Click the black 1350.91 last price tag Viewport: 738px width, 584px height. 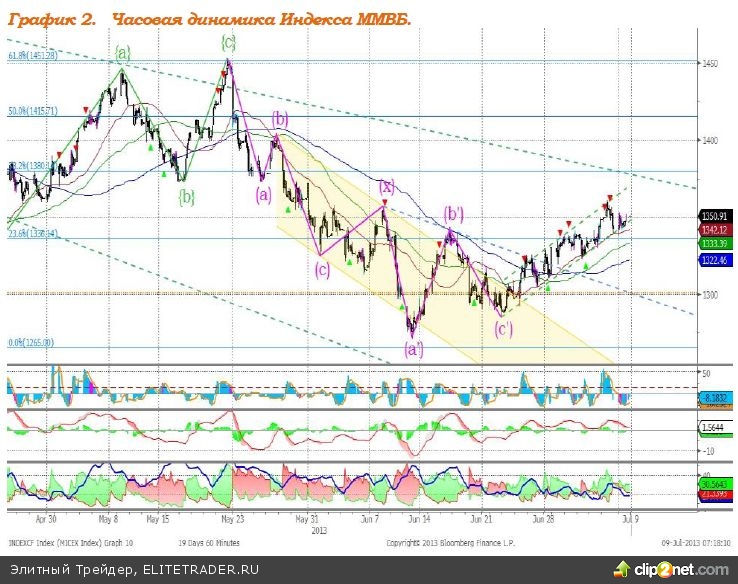715,216
